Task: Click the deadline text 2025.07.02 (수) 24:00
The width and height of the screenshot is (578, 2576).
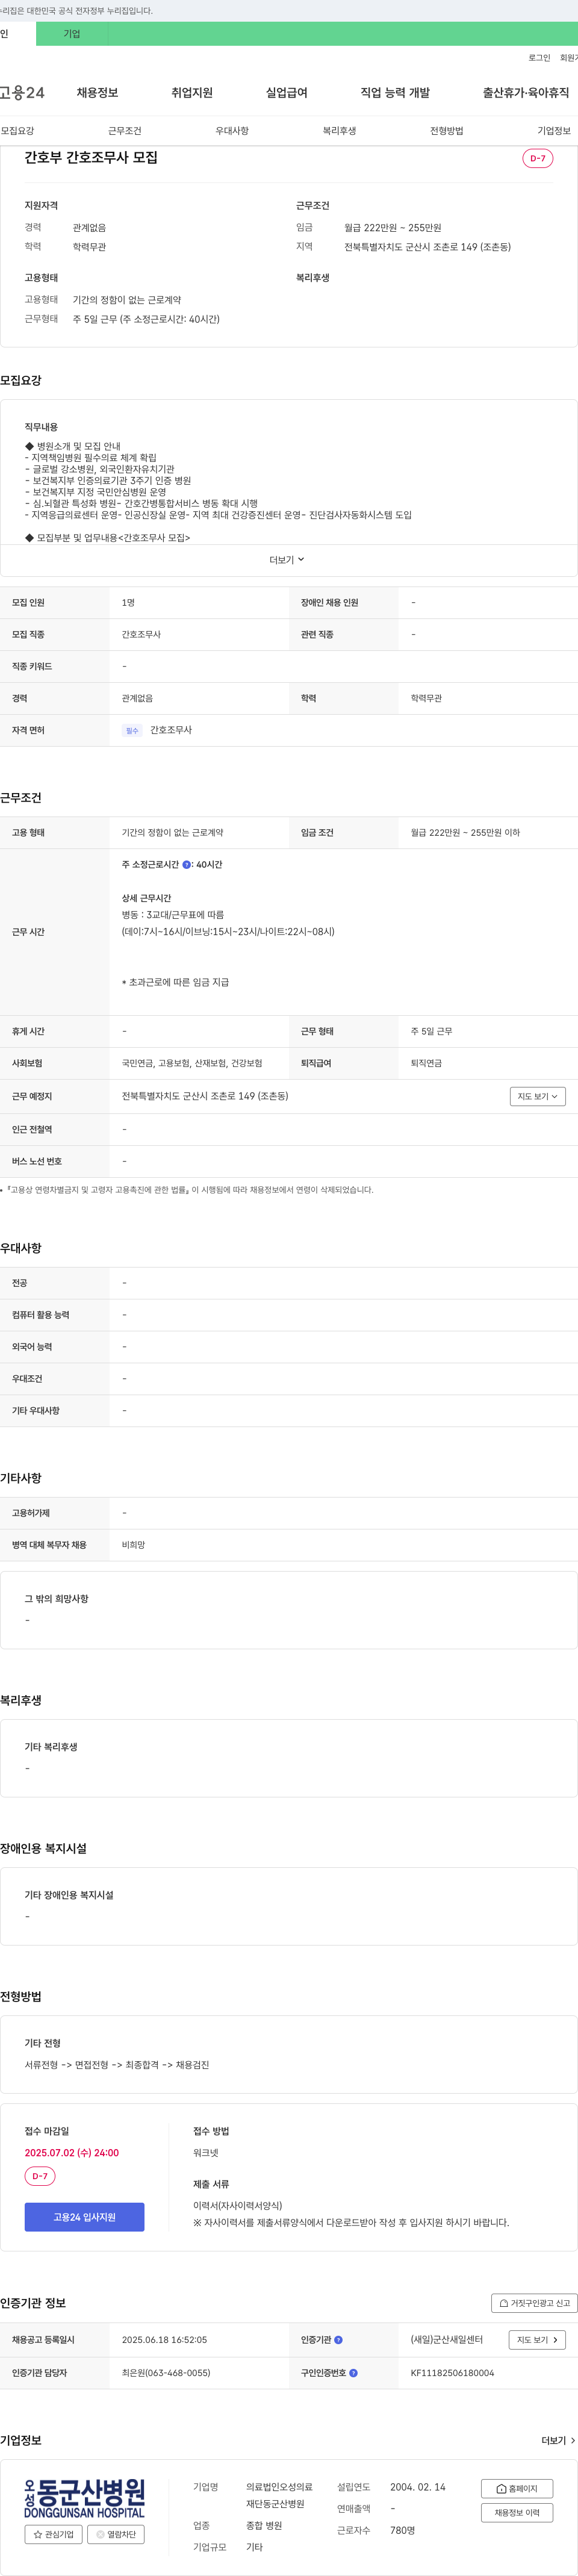Action: [x=72, y=2153]
